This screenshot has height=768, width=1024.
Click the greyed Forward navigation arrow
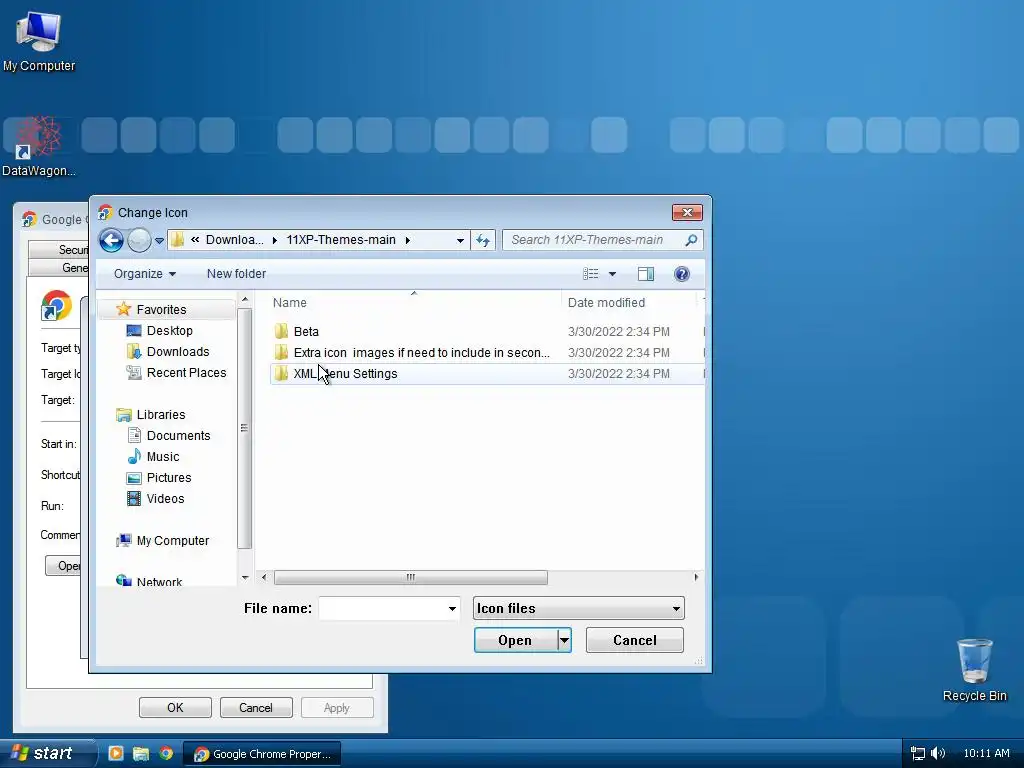click(x=139, y=240)
